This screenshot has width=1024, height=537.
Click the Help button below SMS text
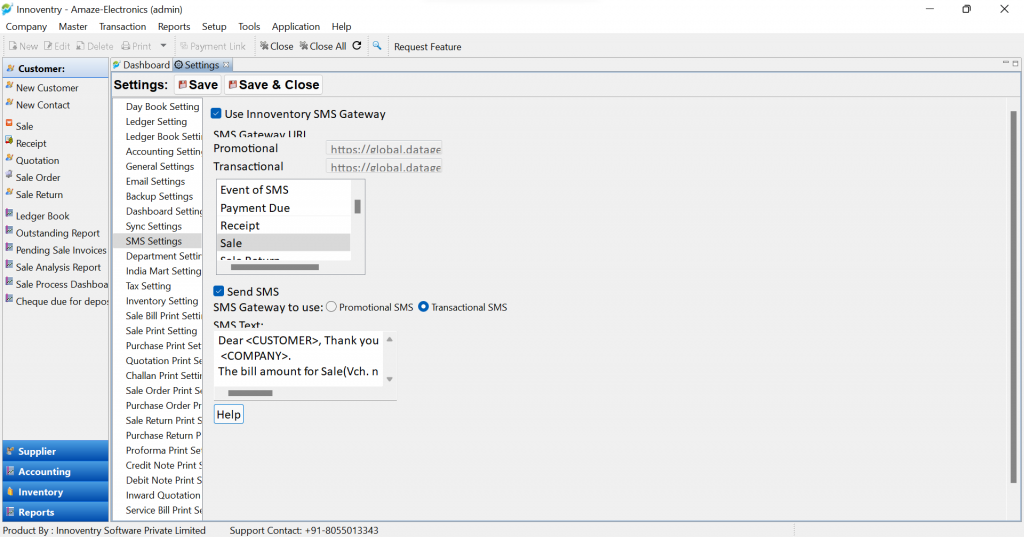(x=229, y=415)
